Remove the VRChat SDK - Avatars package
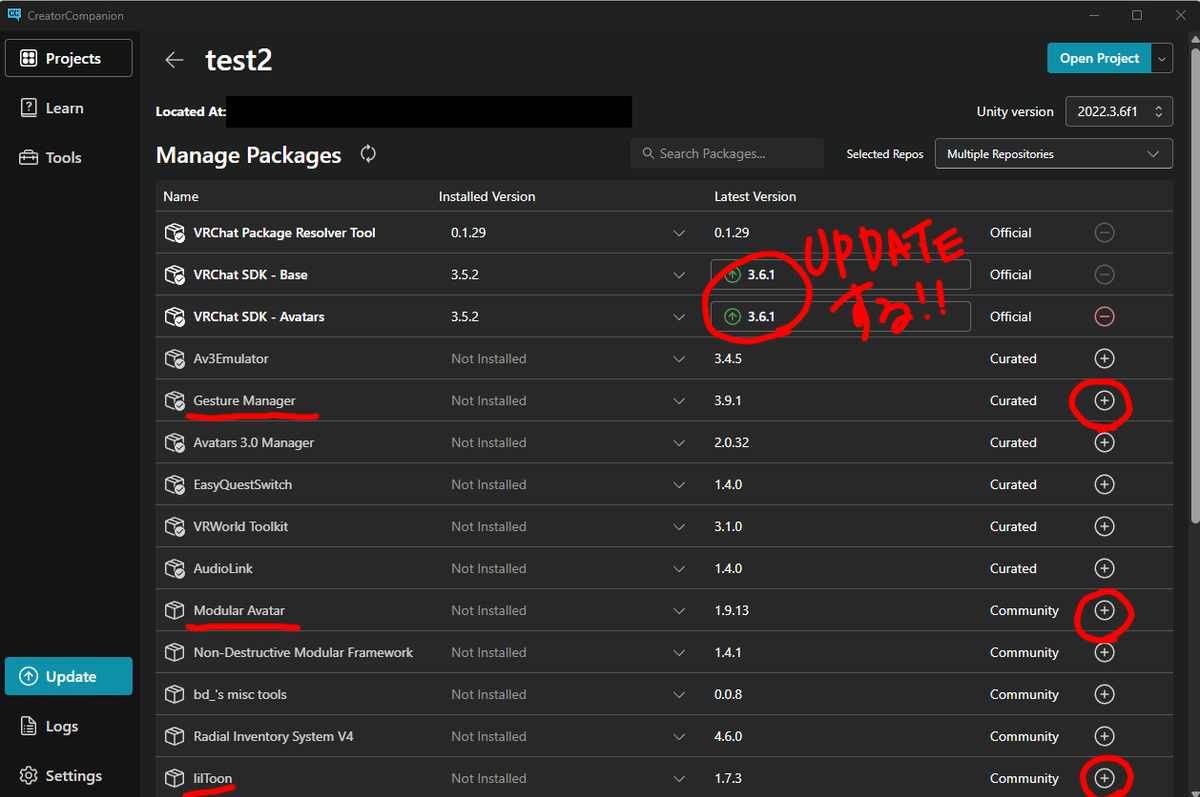This screenshot has width=1200, height=797. (x=1104, y=316)
